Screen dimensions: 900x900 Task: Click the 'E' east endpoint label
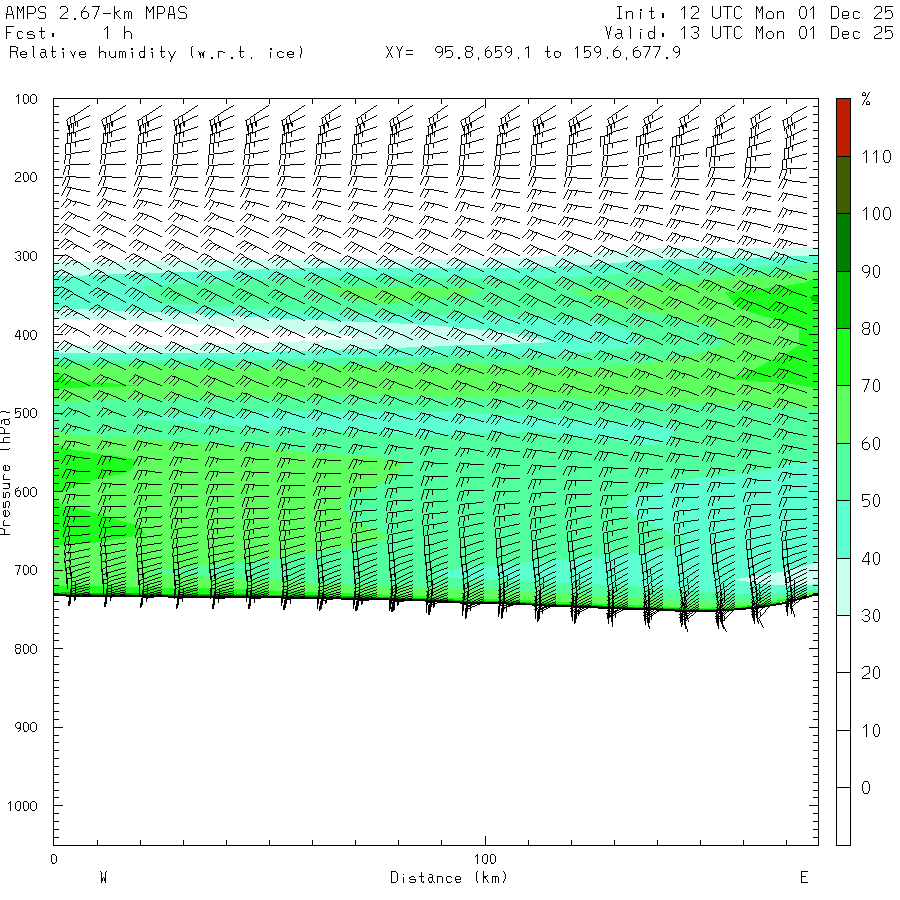804,878
